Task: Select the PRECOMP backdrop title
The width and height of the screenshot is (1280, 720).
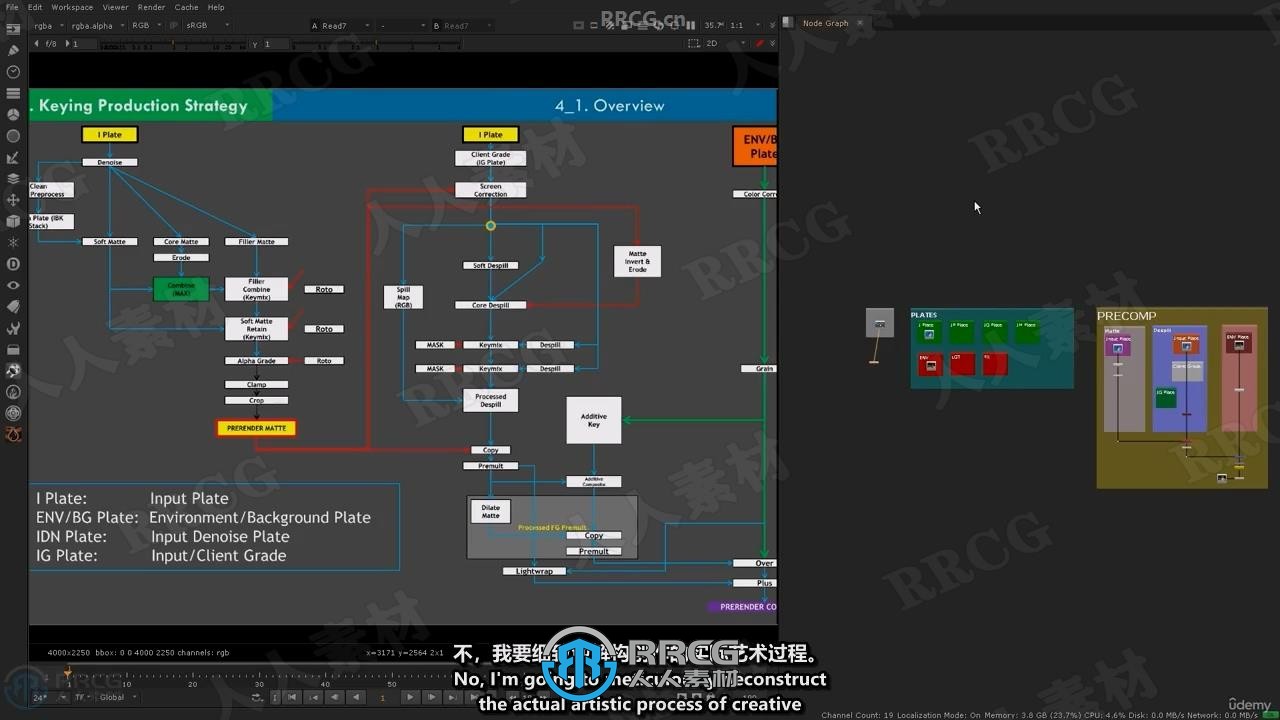Action: [1126, 316]
